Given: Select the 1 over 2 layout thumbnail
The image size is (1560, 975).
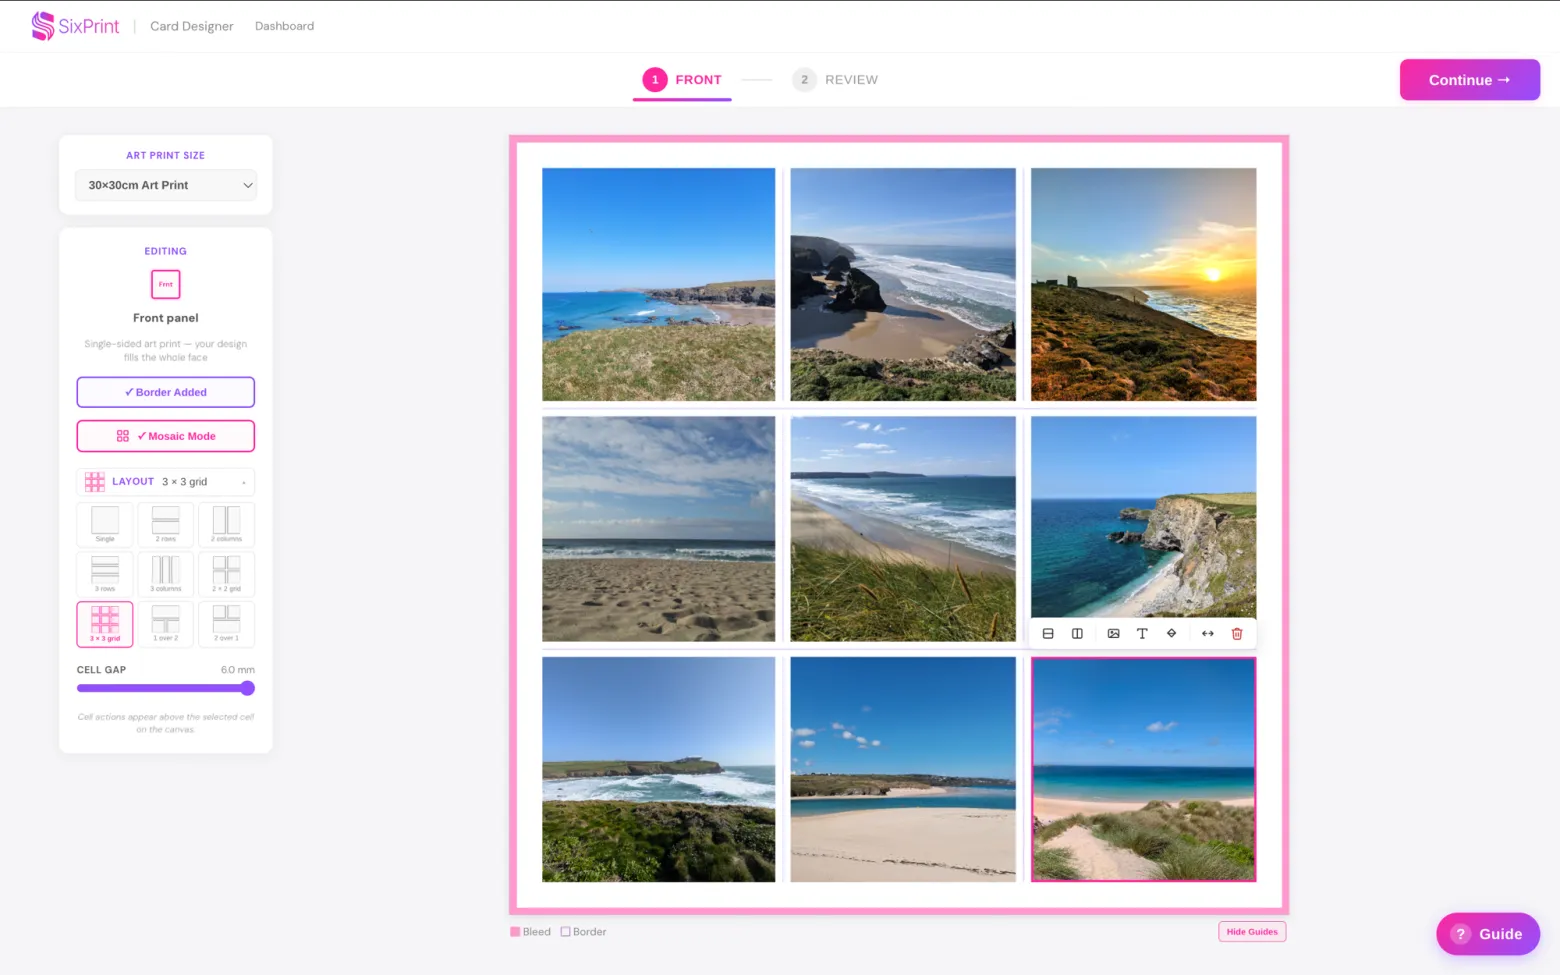Looking at the screenshot, I should [166, 624].
